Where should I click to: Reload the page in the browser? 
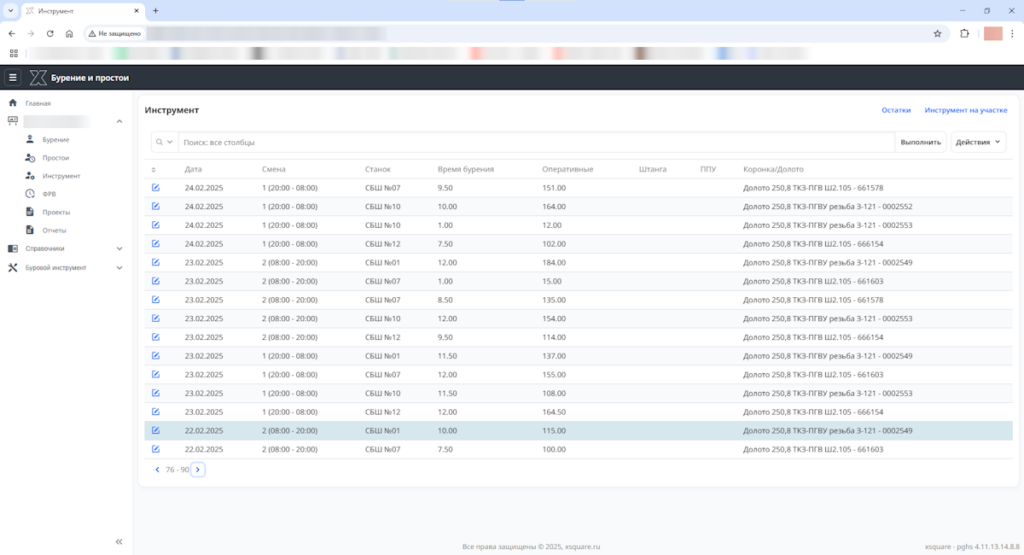pyautogui.click(x=50, y=33)
